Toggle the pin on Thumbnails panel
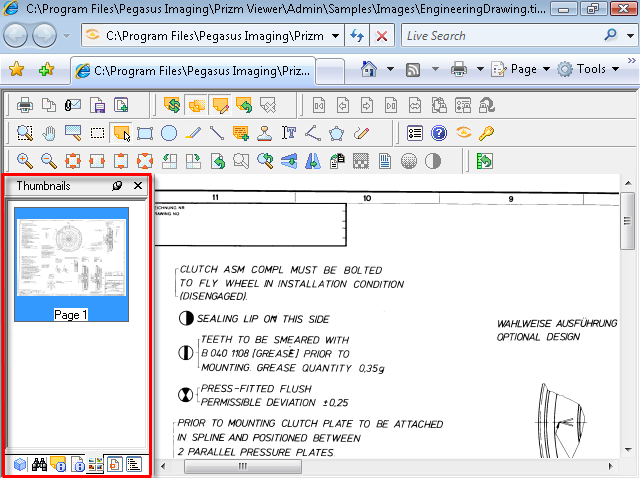This screenshot has width=640, height=478. click(x=117, y=186)
